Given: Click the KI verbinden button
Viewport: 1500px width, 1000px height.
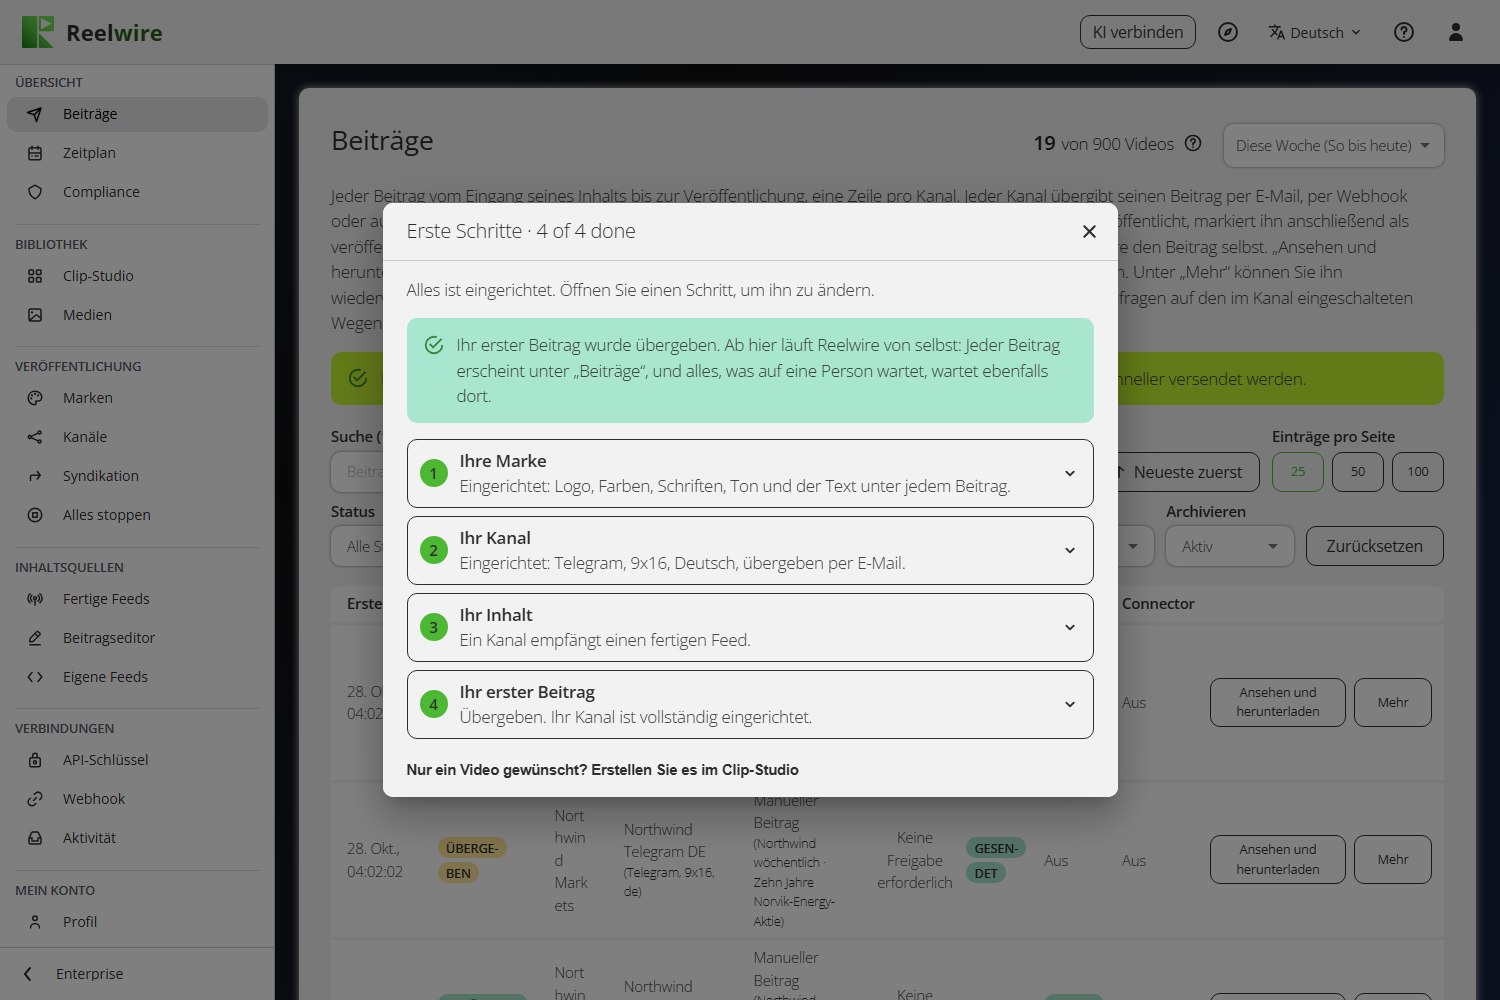Looking at the screenshot, I should click(x=1138, y=32).
